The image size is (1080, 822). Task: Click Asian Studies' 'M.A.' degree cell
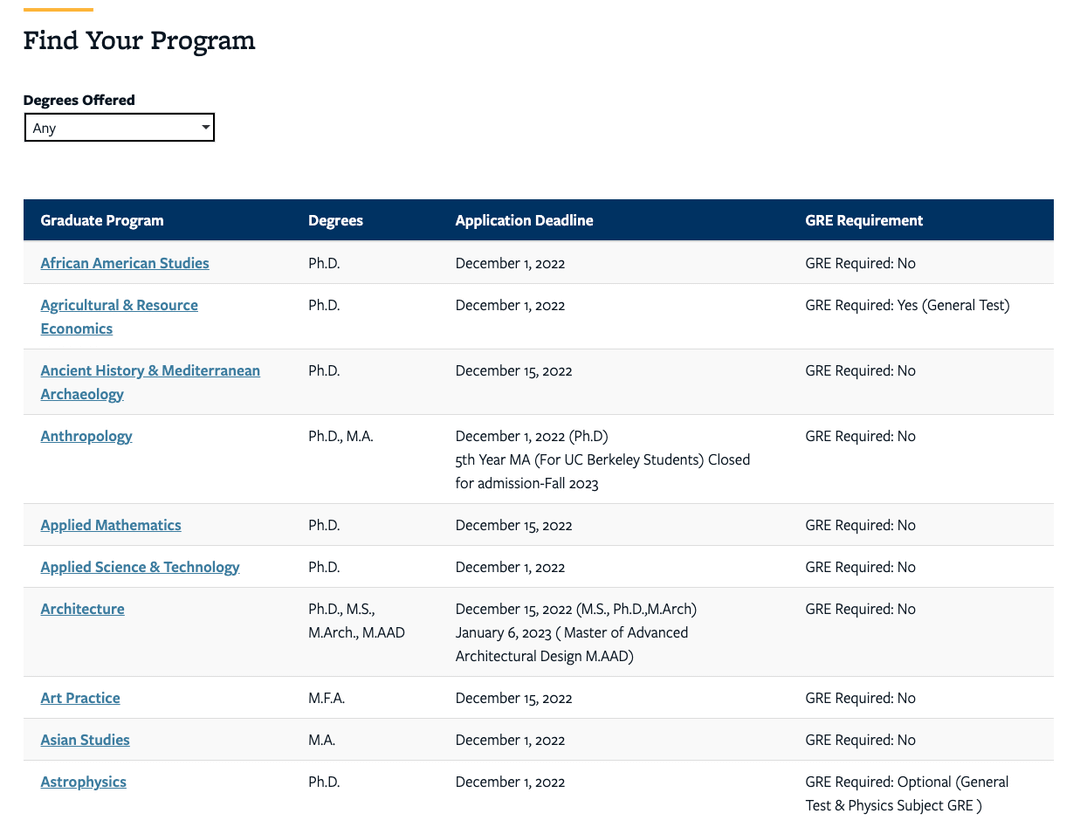coord(322,740)
